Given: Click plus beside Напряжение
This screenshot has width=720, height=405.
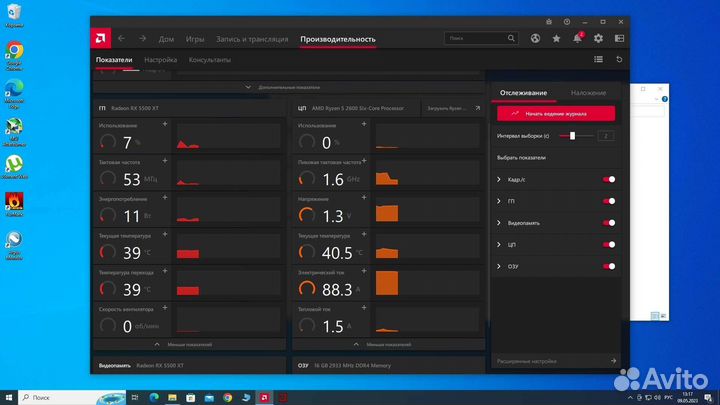Looking at the screenshot, I should coord(364,197).
